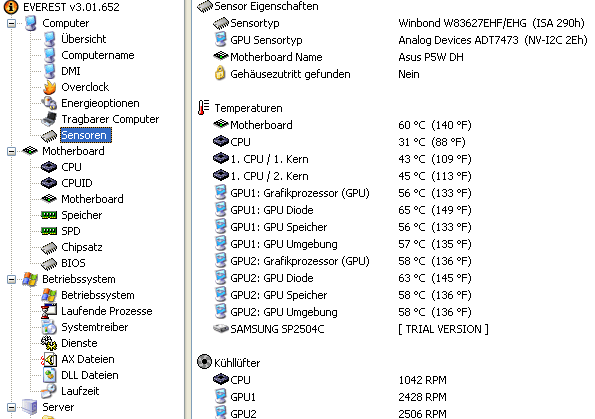This screenshot has width=595, height=419.
Task: Open the CPUID page in the tree
Action: 77,183
